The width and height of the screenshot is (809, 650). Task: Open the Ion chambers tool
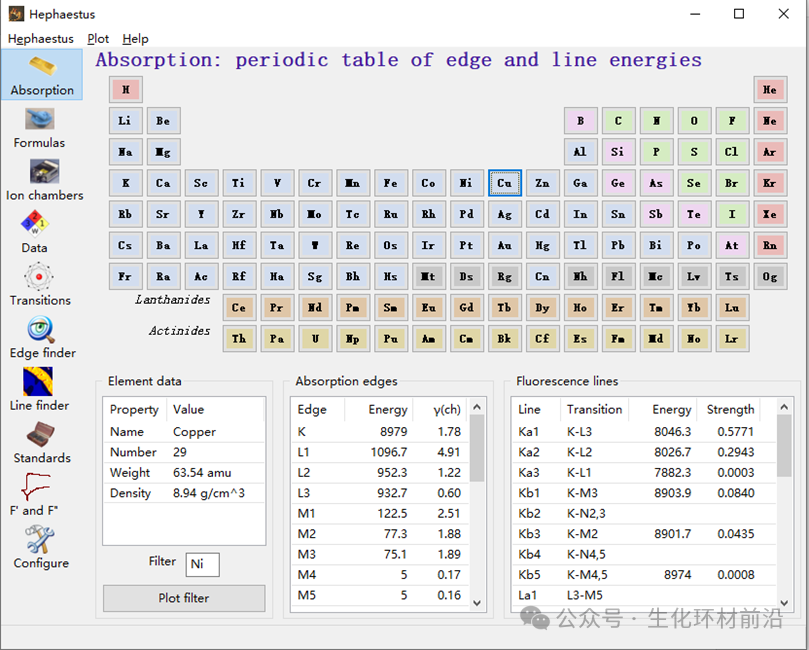(44, 181)
